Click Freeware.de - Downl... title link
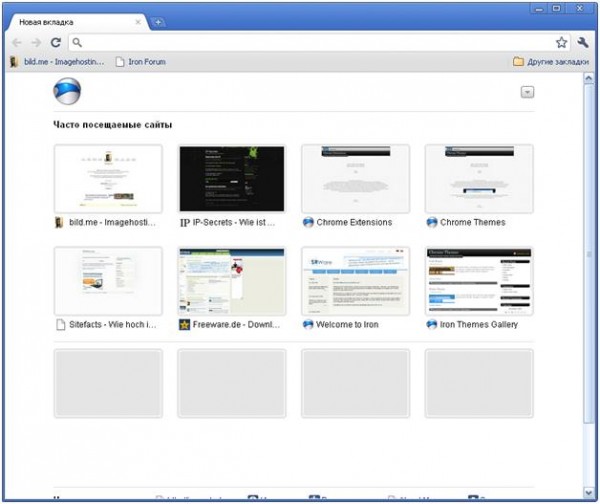The width and height of the screenshot is (600, 504). [236, 325]
